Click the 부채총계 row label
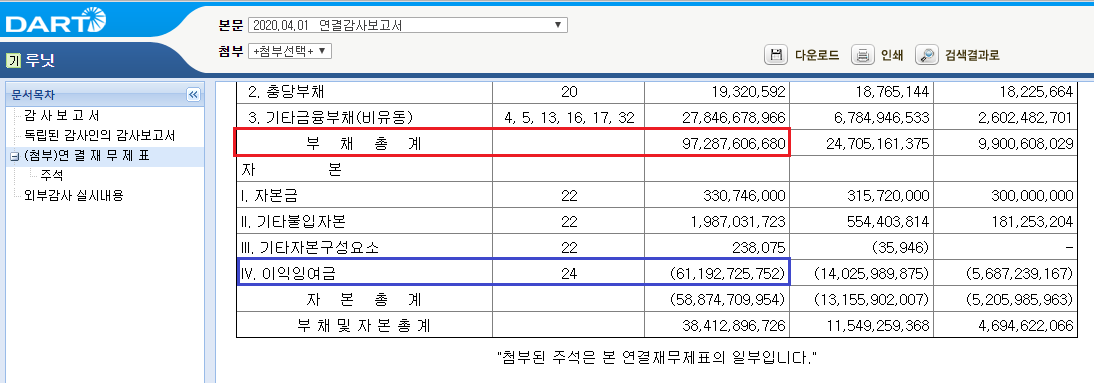 364,144
